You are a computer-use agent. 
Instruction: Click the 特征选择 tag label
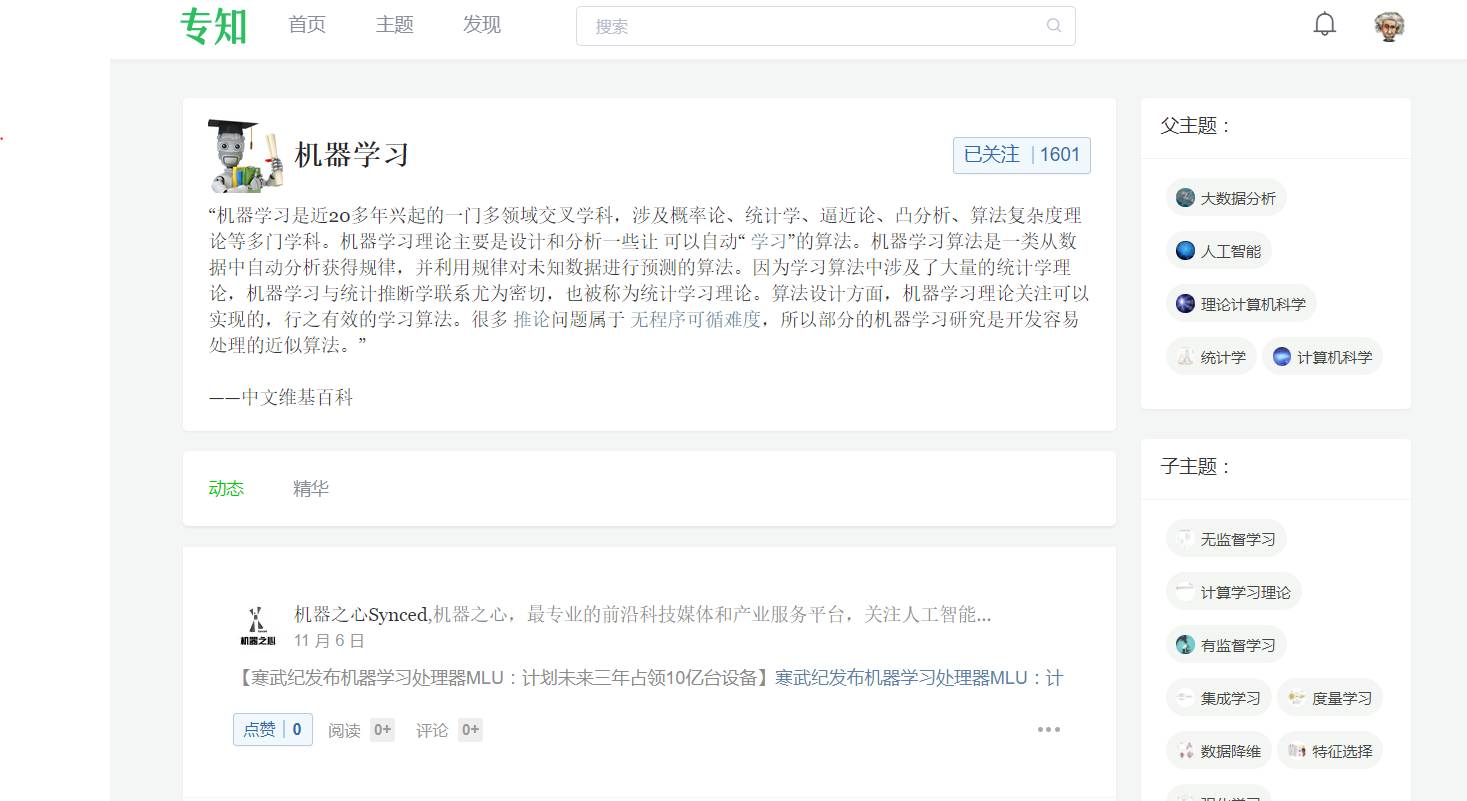(x=1342, y=751)
